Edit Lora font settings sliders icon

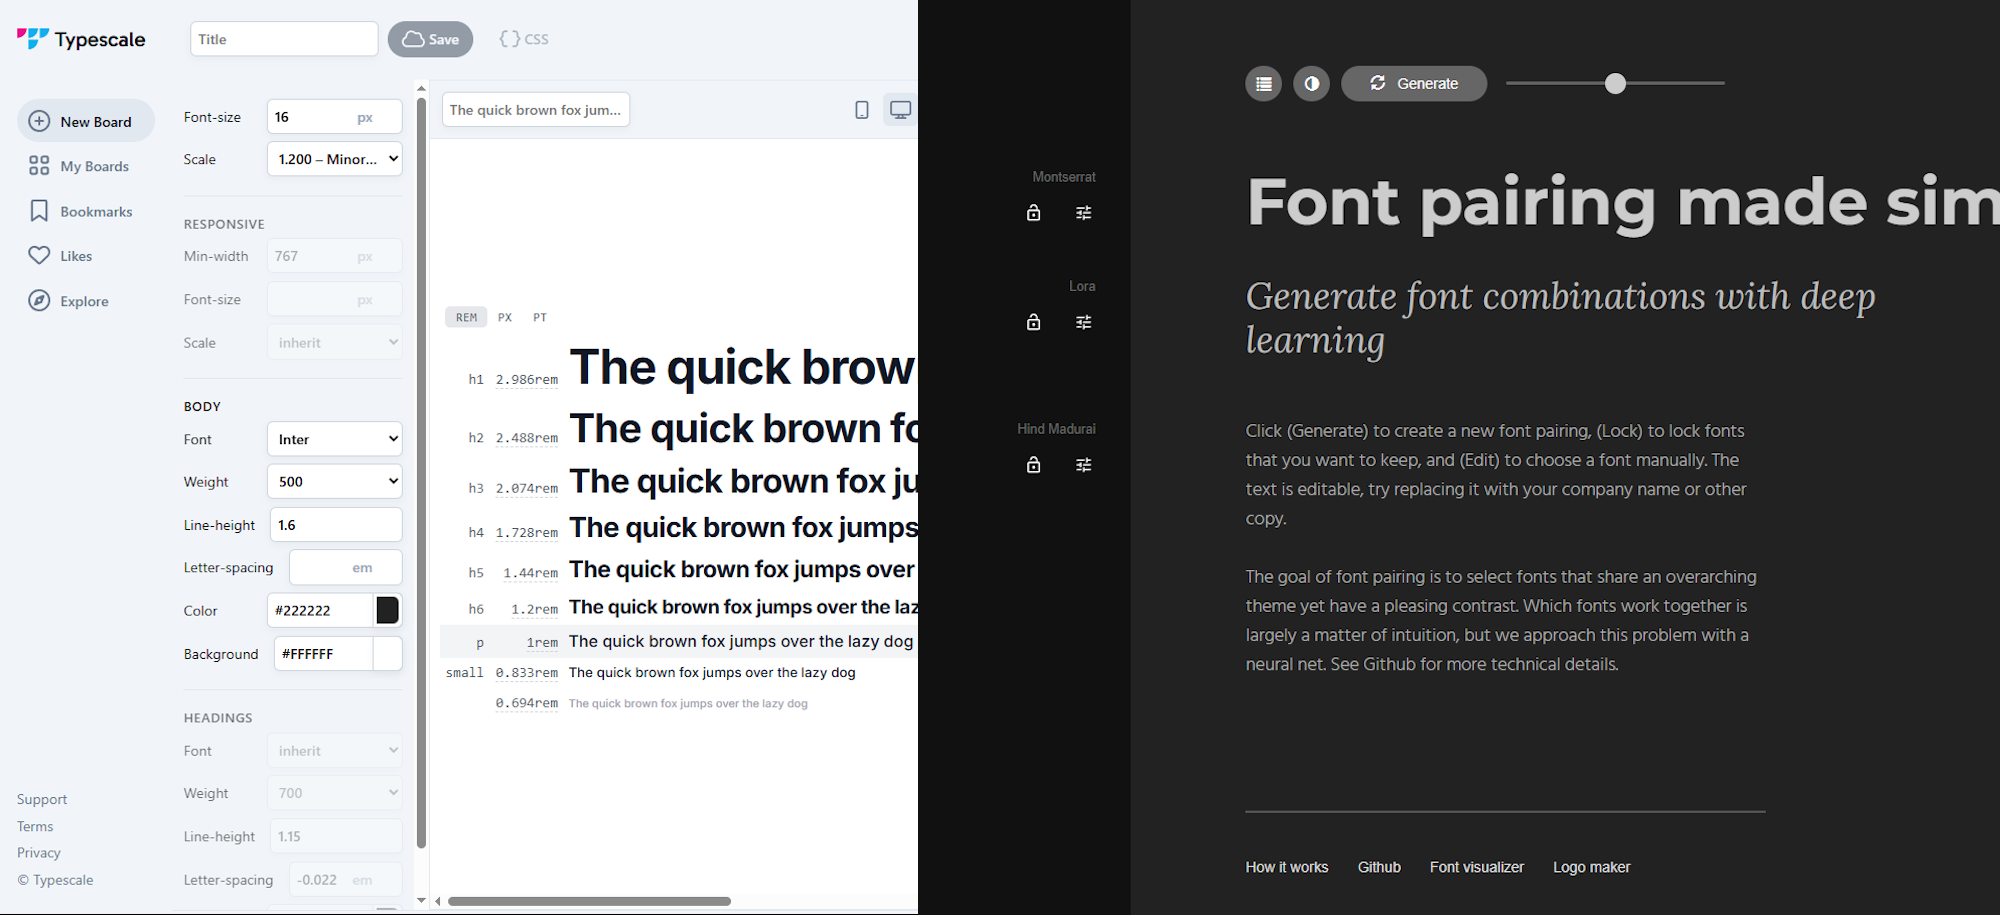(x=1083, y=322)
